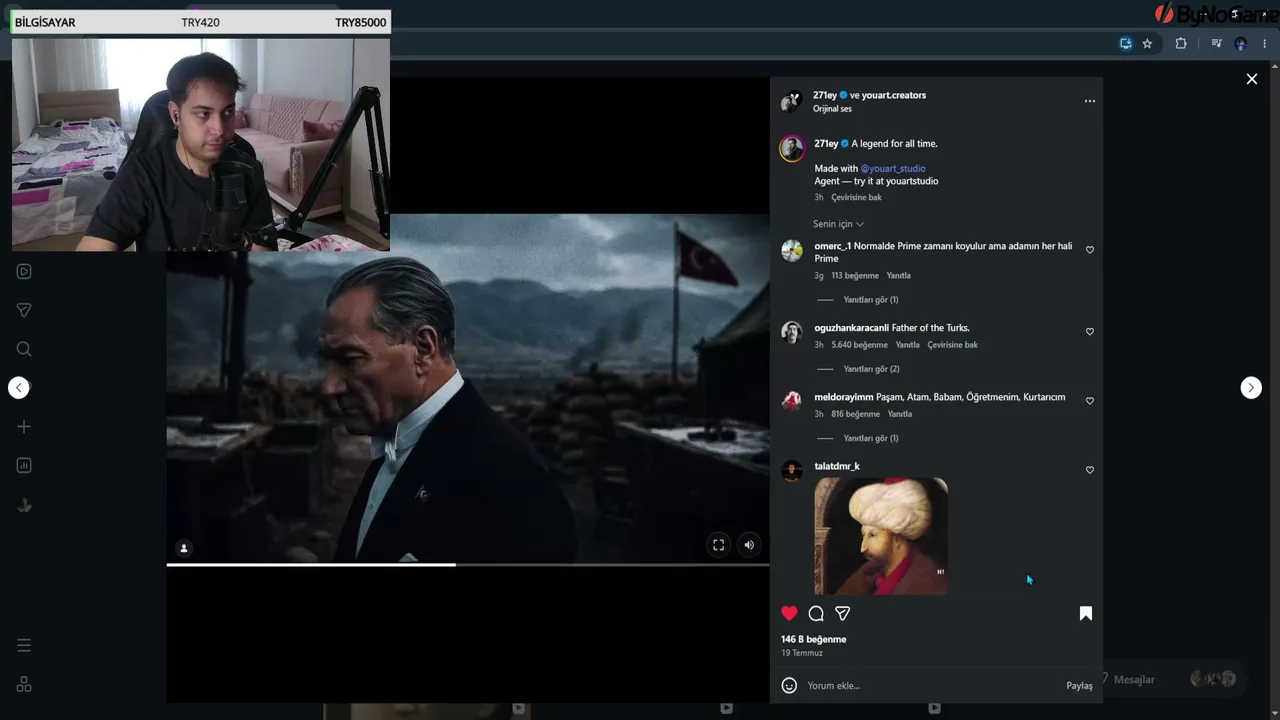Open the hamburger More menu in sidebar
This screenshot has width=1280, height=720.
[x=24, y=645]
